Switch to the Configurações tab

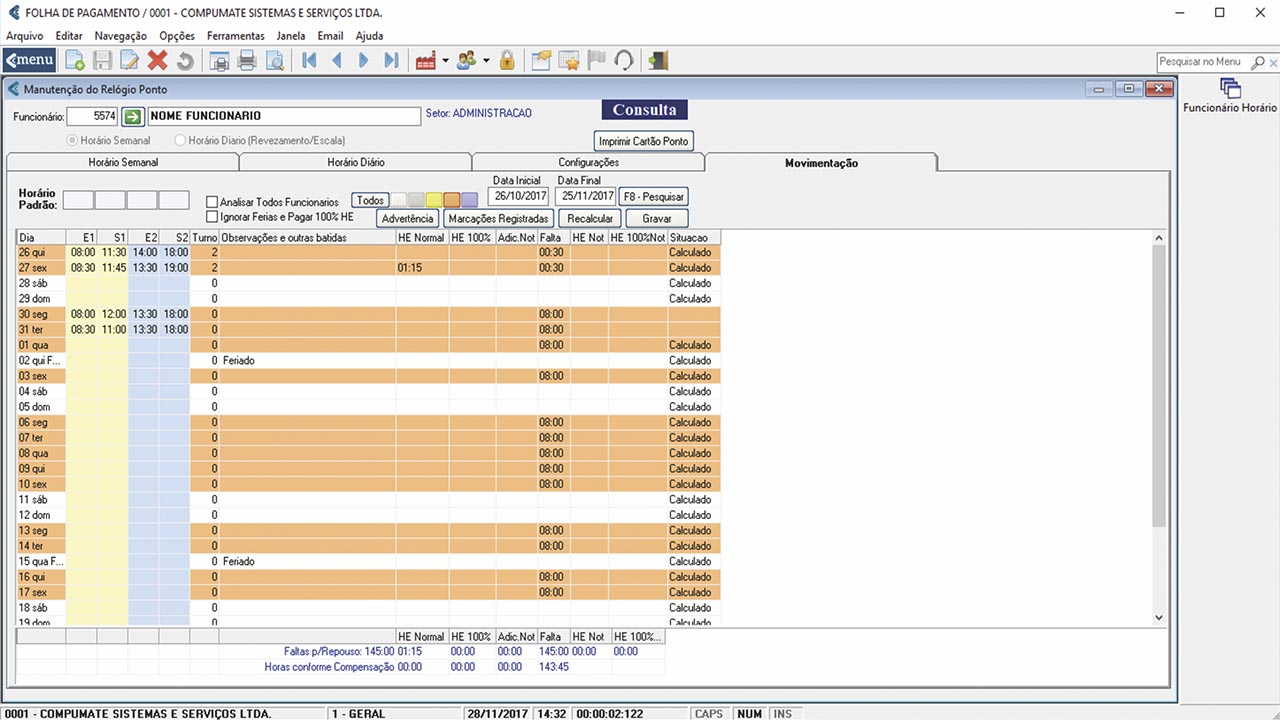[x=588, y=162]
